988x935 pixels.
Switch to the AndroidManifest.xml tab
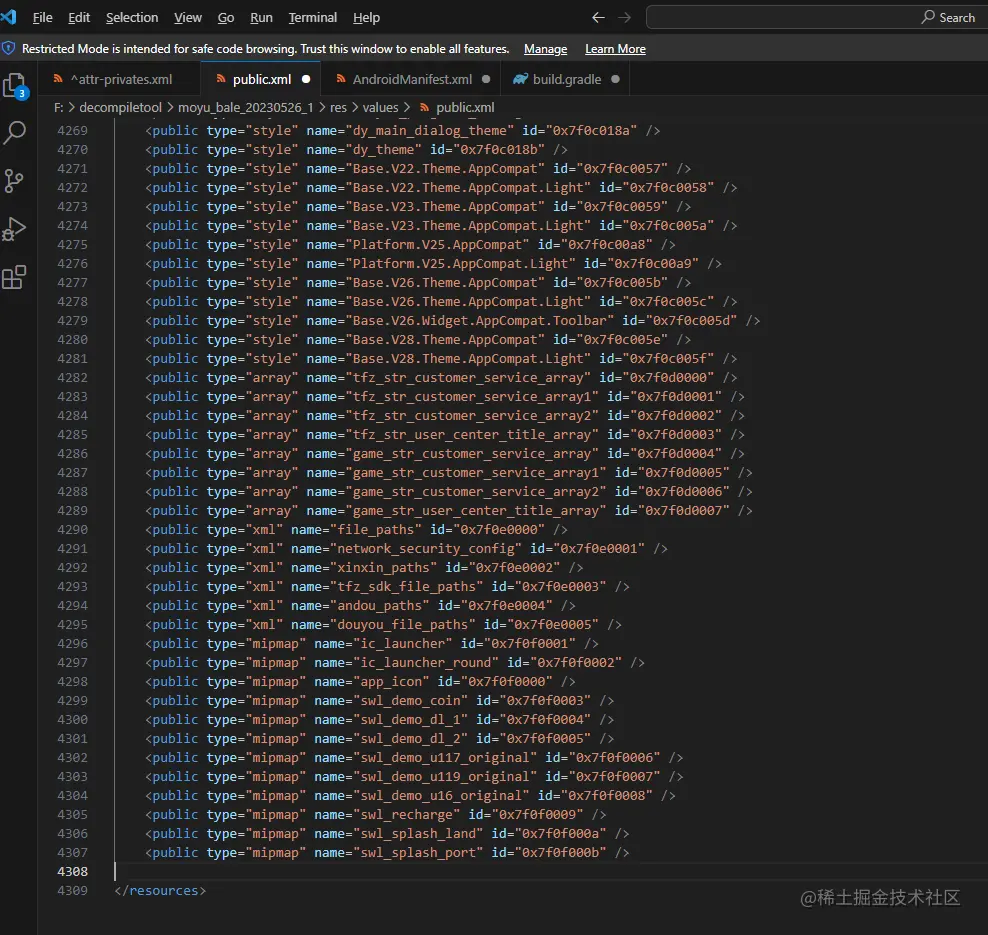click(x=413, y=78)
